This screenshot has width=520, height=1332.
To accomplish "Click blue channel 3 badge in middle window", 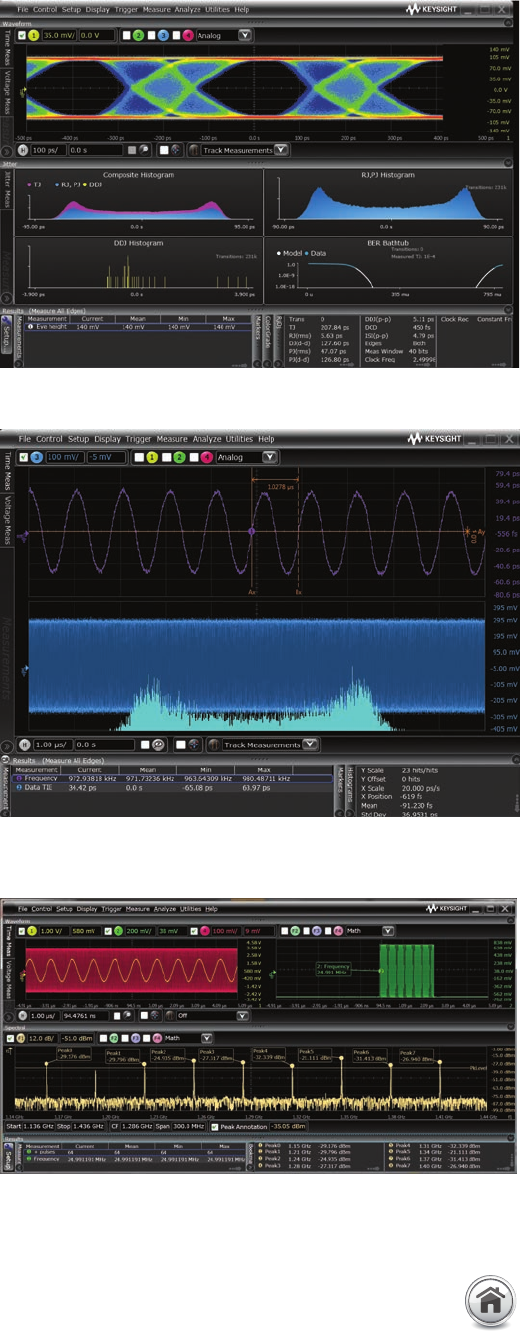I will [x=35, y=457].
